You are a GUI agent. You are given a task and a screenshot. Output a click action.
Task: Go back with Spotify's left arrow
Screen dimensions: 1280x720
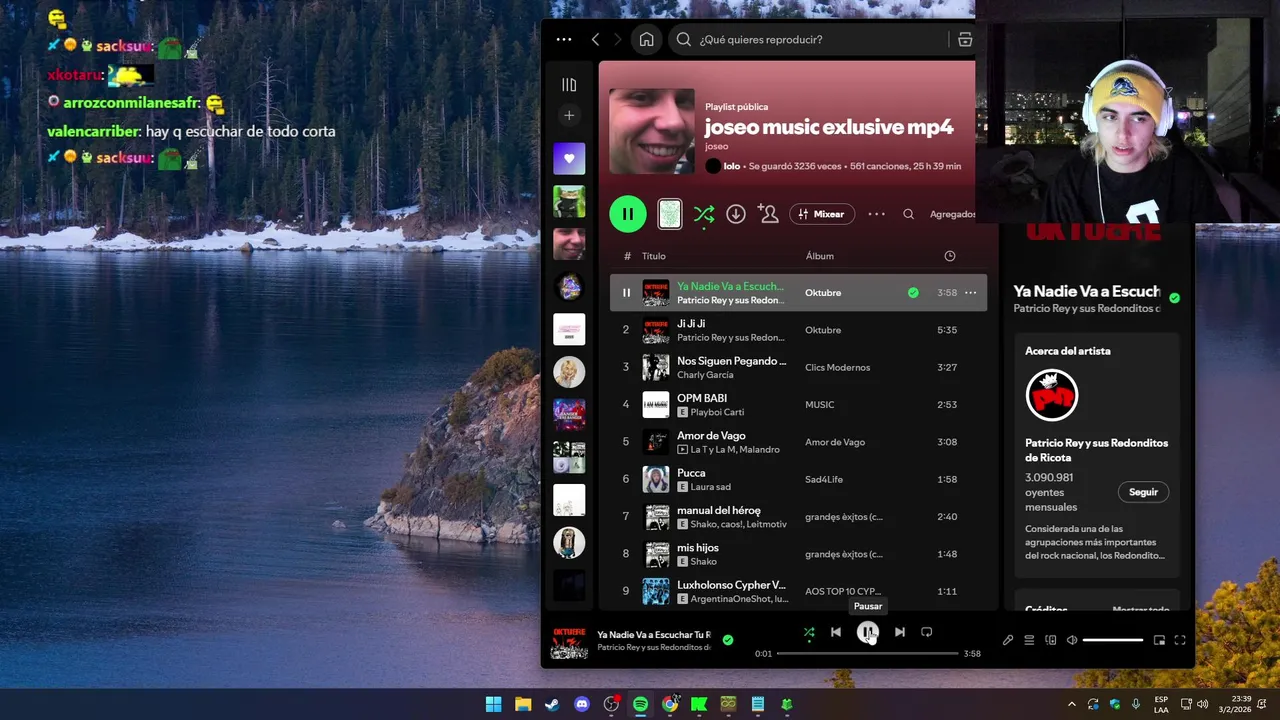(595, 40)
